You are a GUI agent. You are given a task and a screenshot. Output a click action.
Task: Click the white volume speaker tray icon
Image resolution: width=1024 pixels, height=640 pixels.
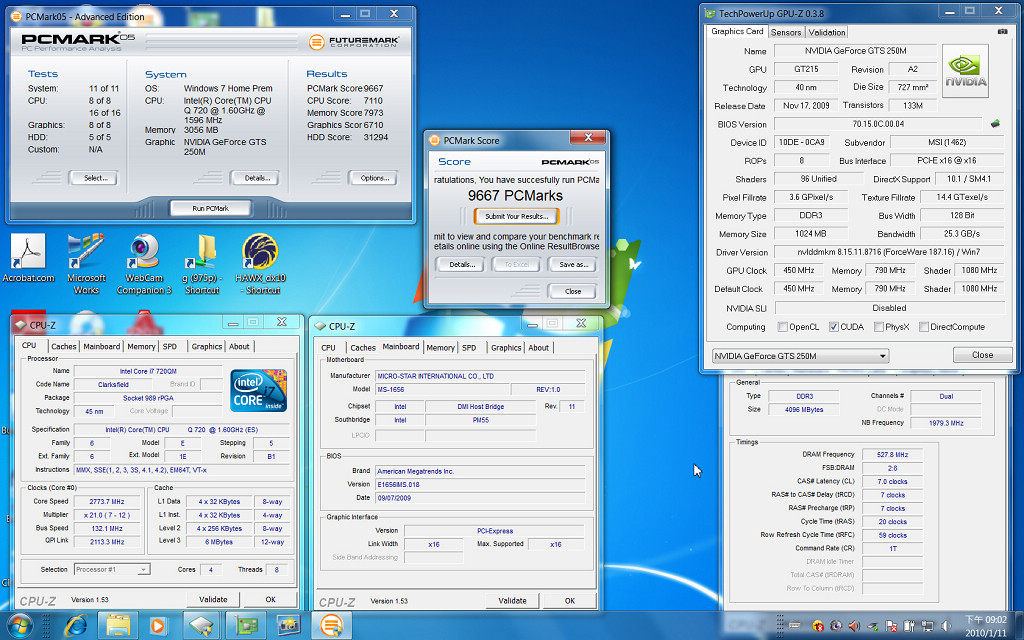point(946,626)
